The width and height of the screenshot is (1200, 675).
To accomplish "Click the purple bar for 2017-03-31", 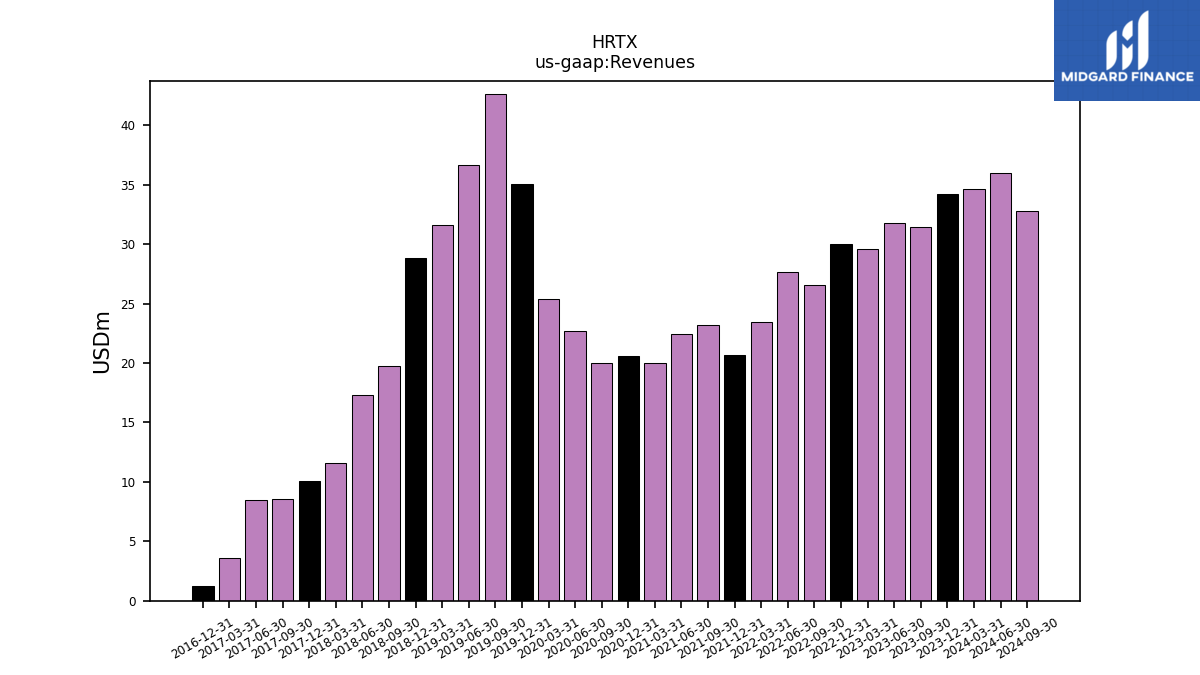I will click(x=229, y=580).
